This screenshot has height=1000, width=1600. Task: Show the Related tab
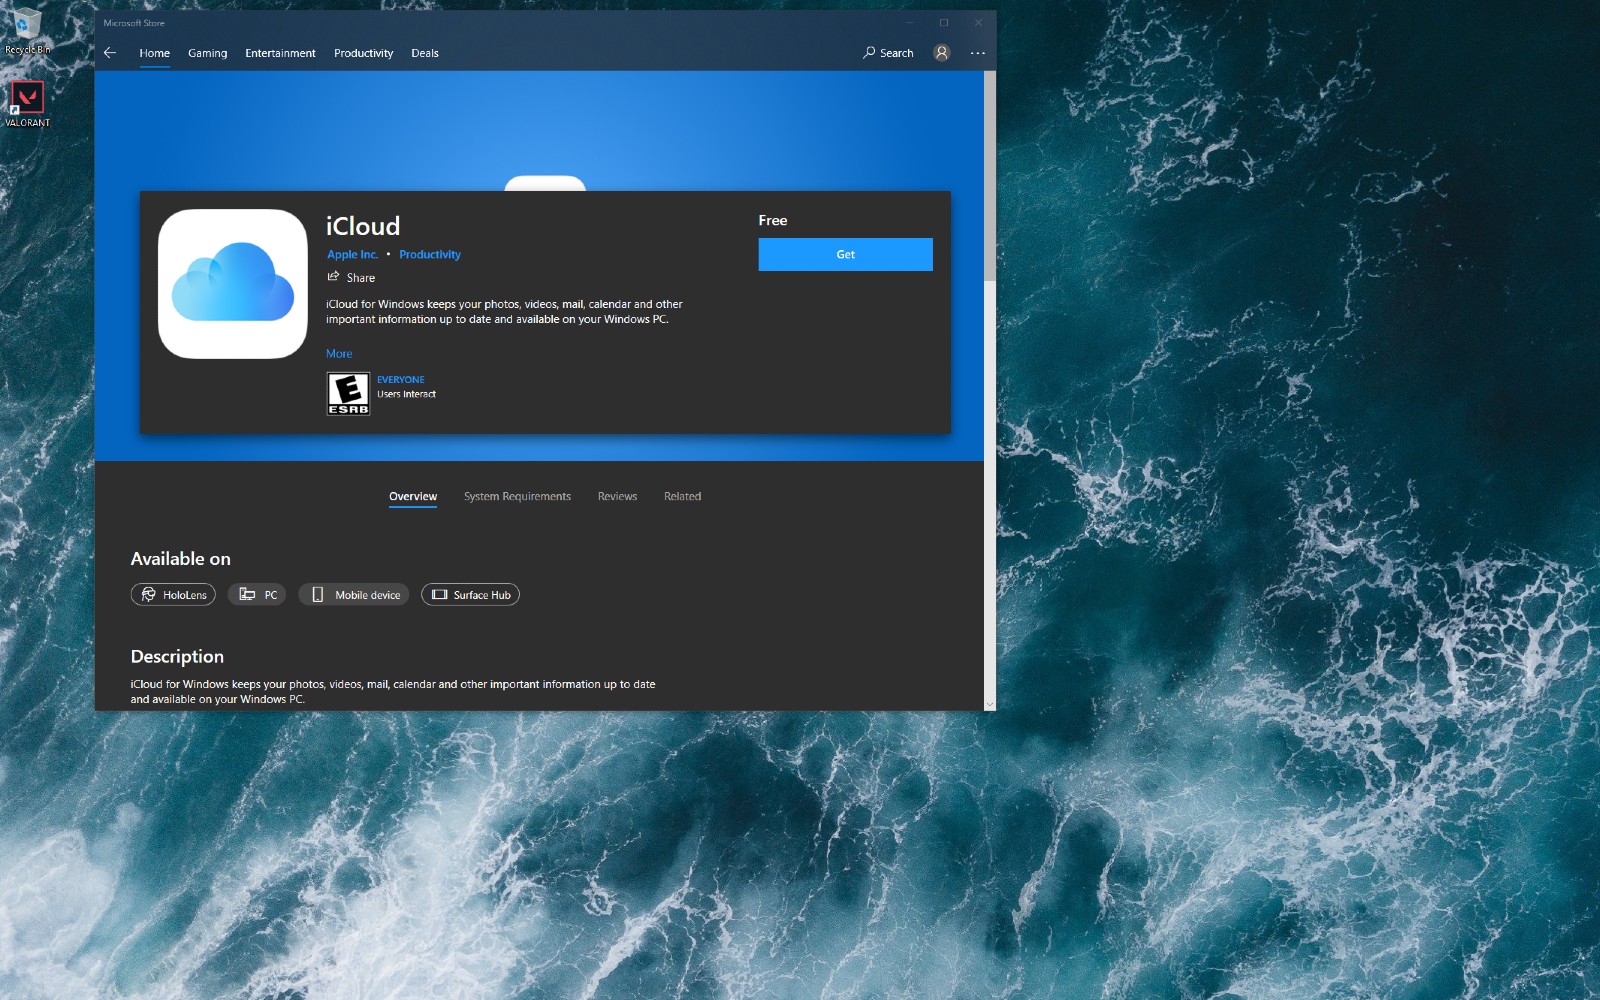point(682,497)
